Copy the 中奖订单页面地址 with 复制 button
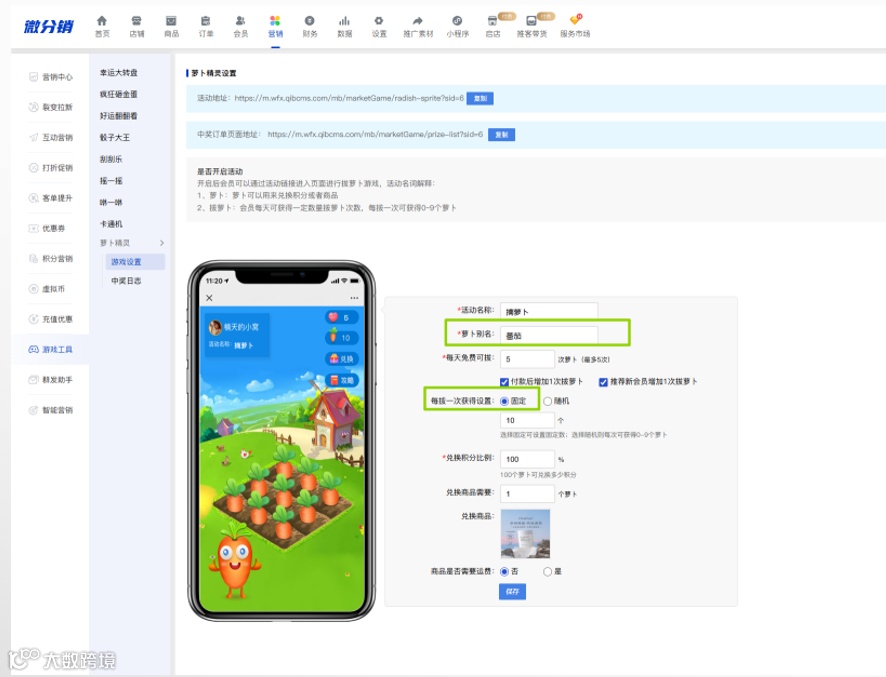The width and height of the screenshot is (886, 677). click(501, 134)
